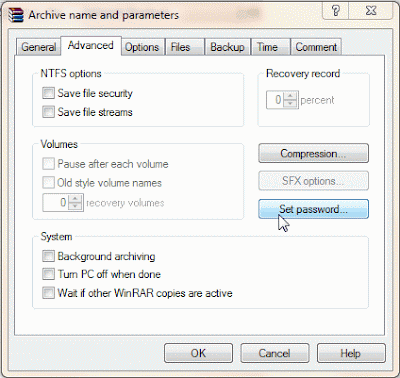This screenshot has height=378, width=400.
Task: Close the Archive name and parameters dialog
Action: click(371, 11)
